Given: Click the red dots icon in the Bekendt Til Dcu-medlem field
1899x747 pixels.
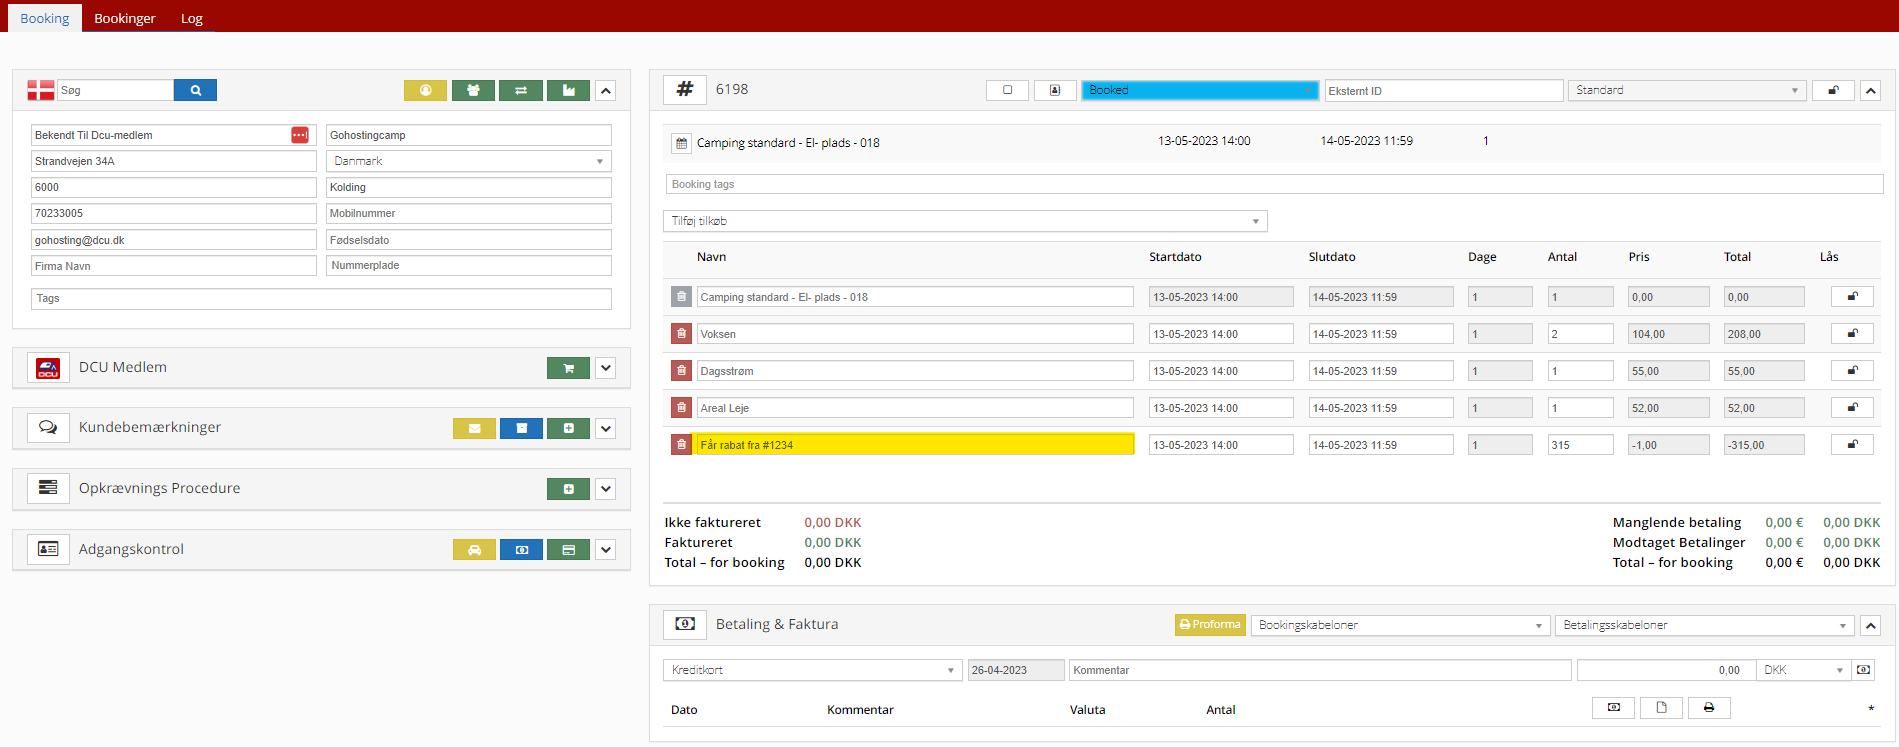Looking at the screenshot, I should tap(300, 135).
